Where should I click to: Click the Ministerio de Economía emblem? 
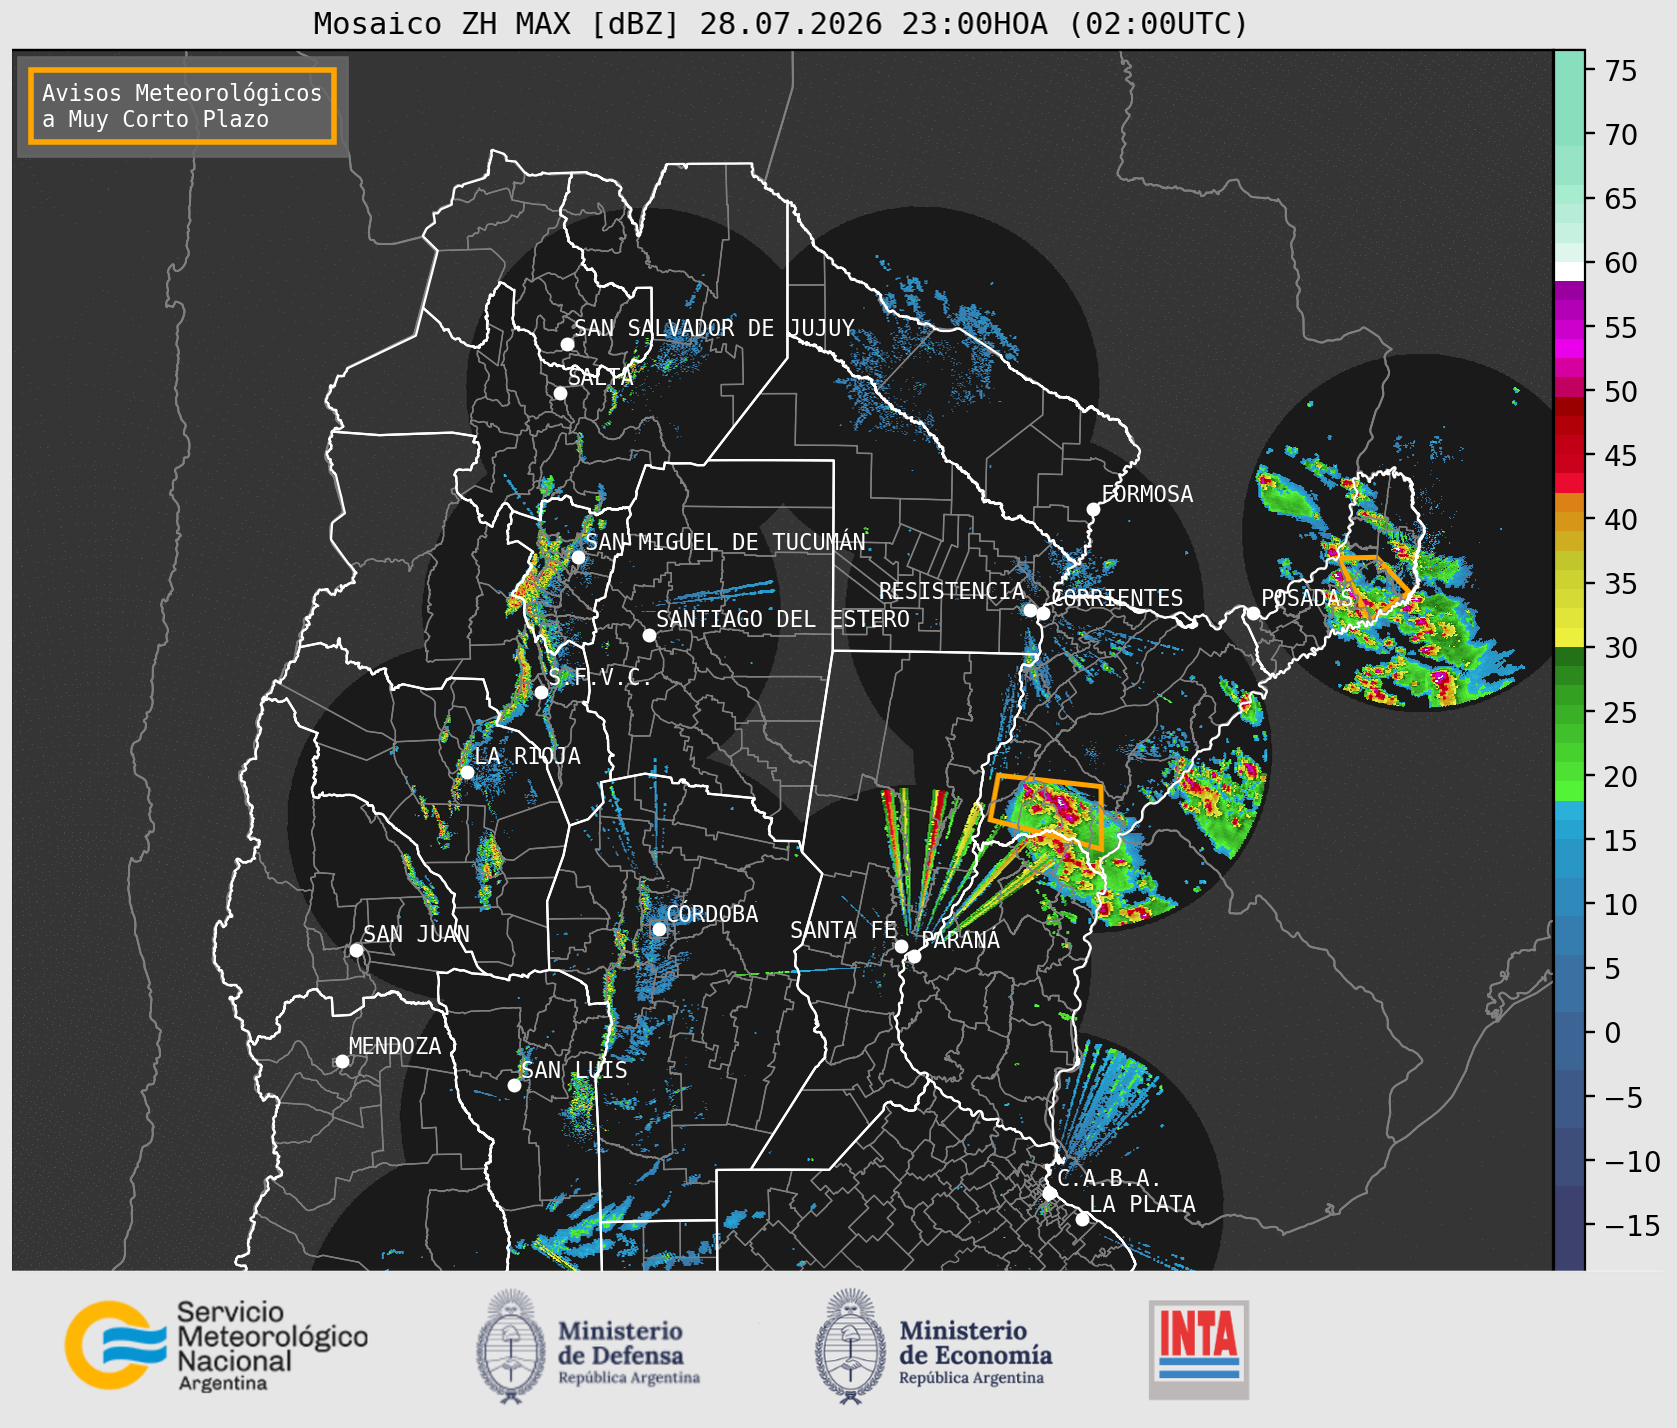(852, 1346)
